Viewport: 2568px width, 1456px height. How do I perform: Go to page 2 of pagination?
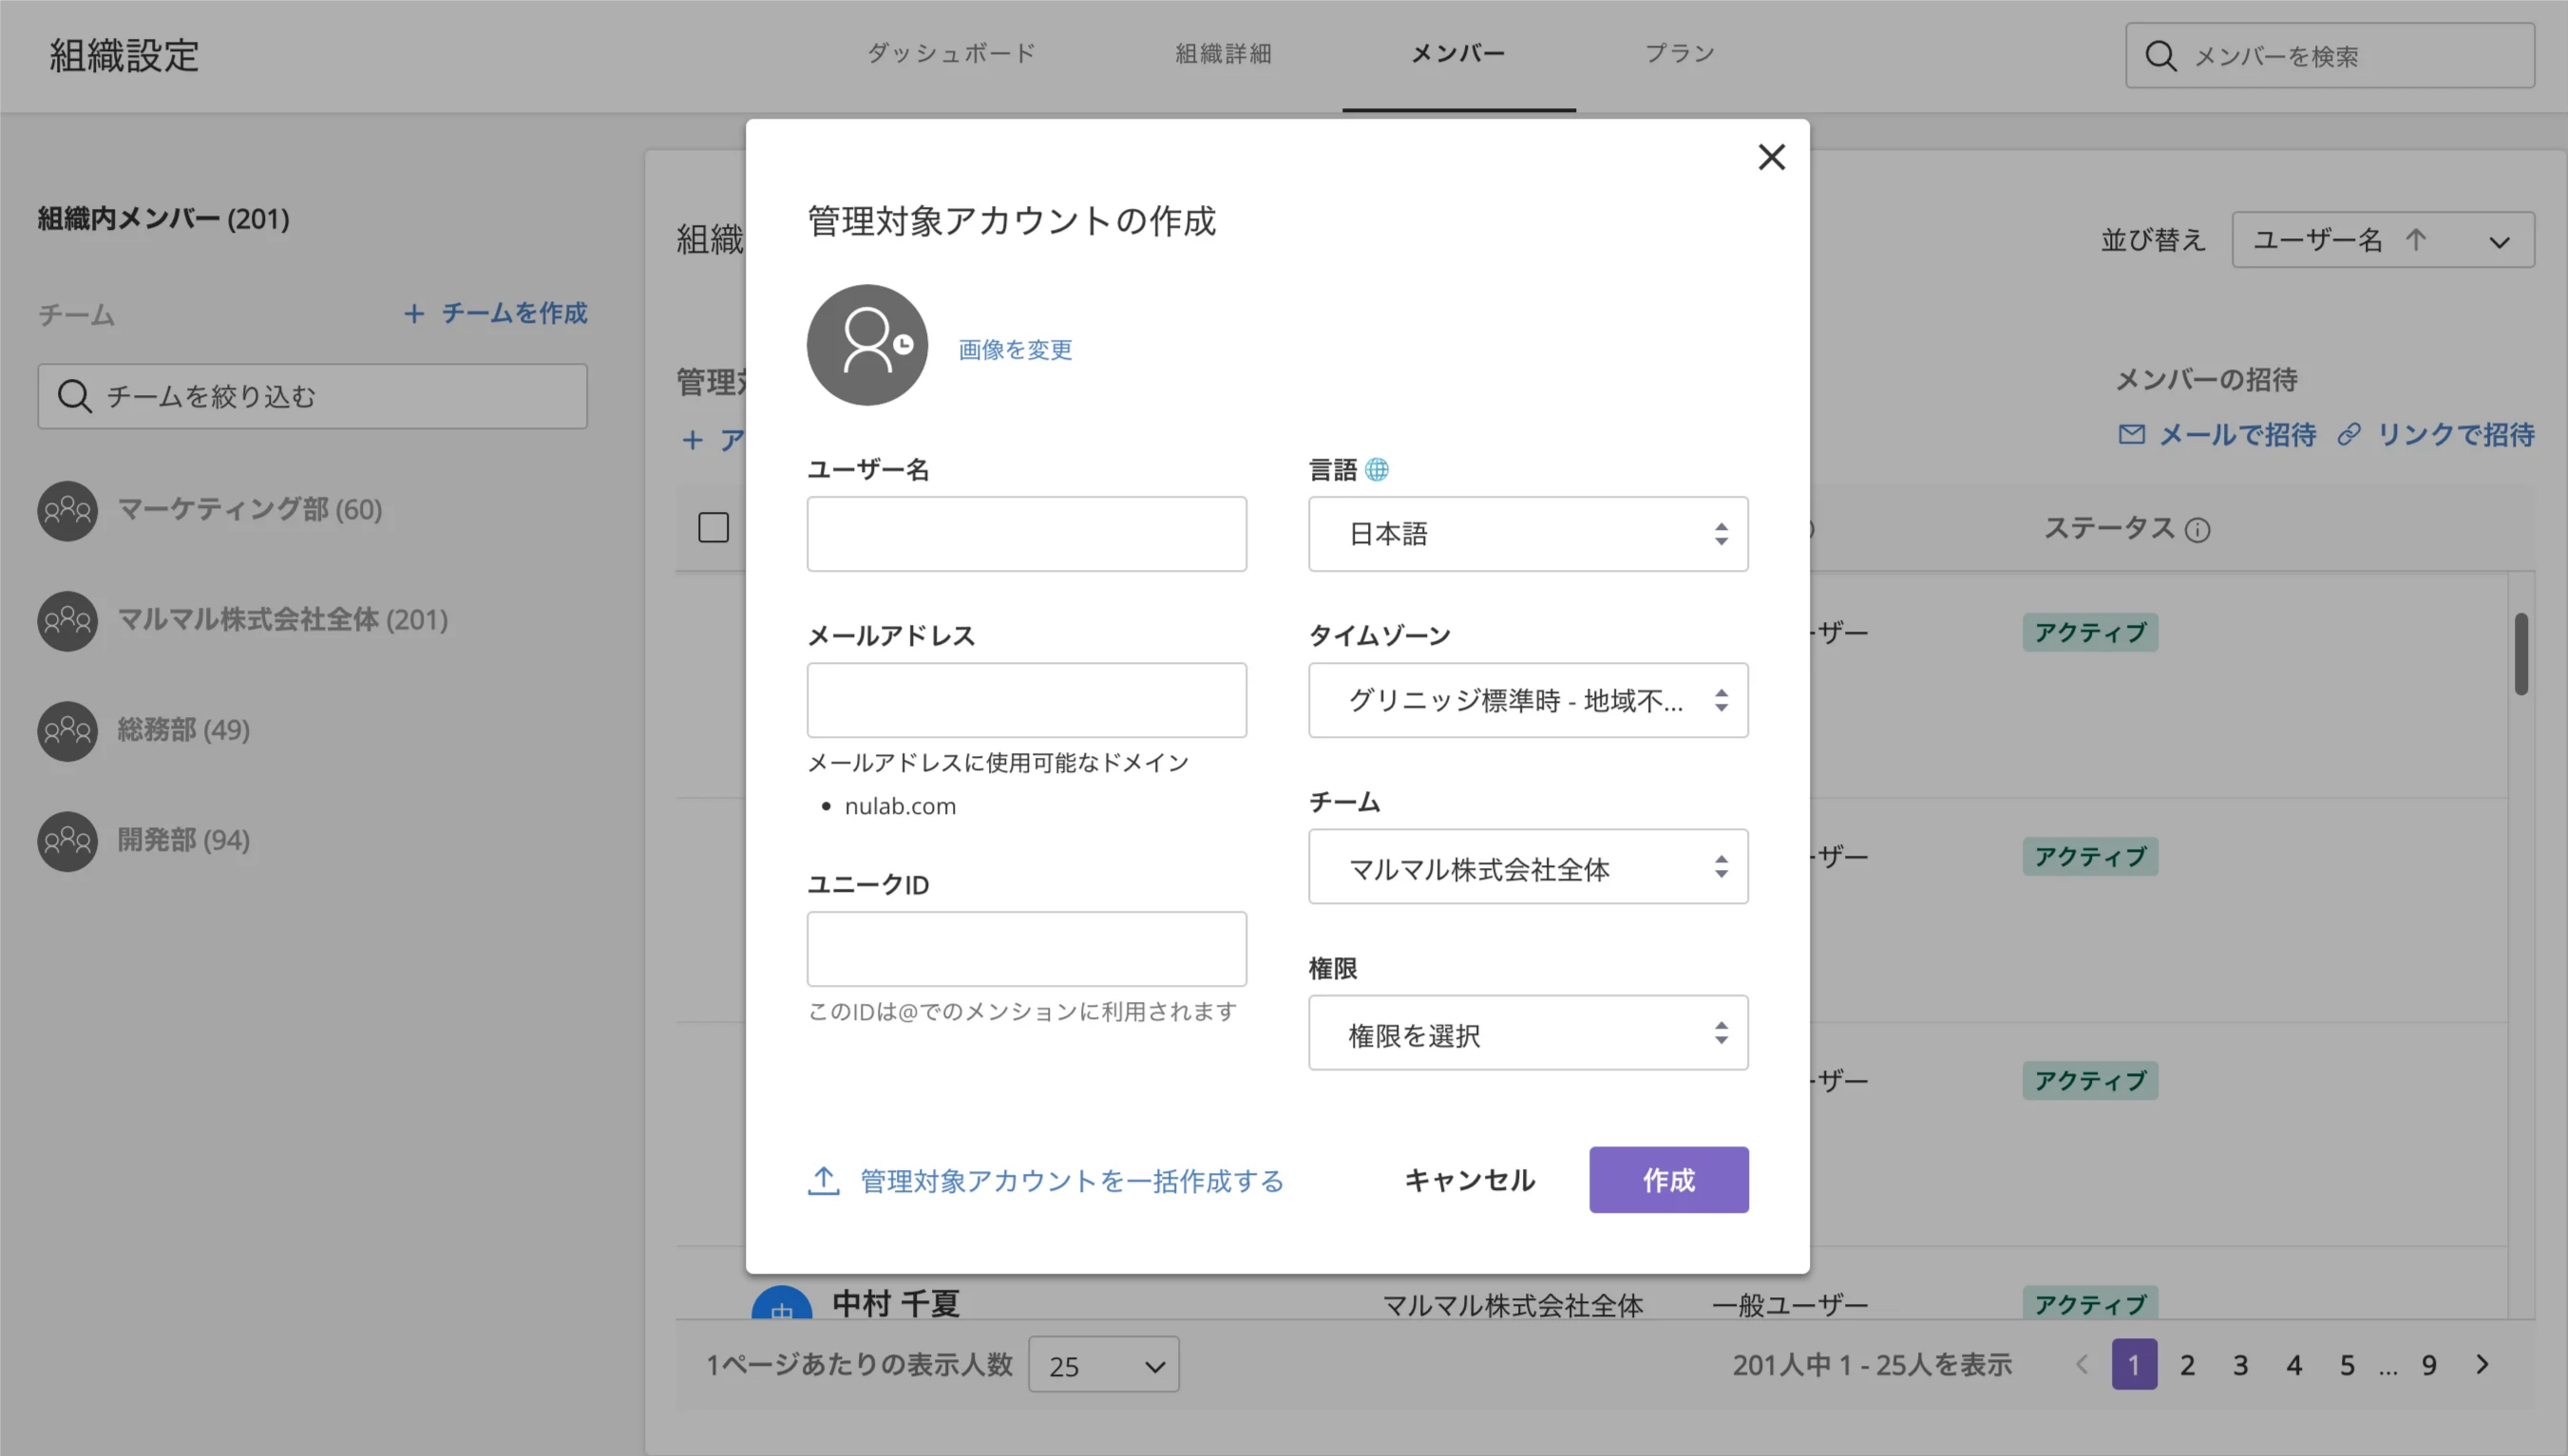click(2187, 1365)
